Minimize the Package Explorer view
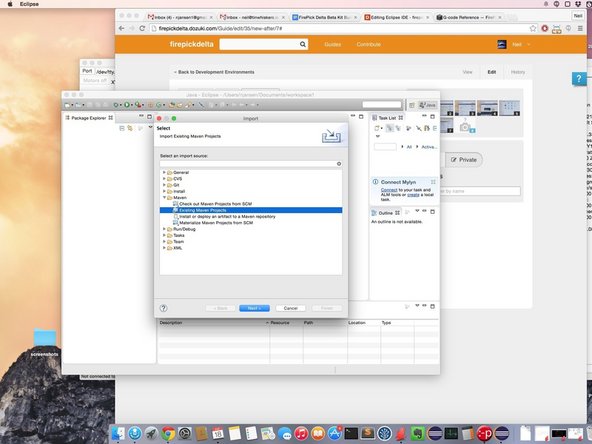592x444 pixels. 141,116
